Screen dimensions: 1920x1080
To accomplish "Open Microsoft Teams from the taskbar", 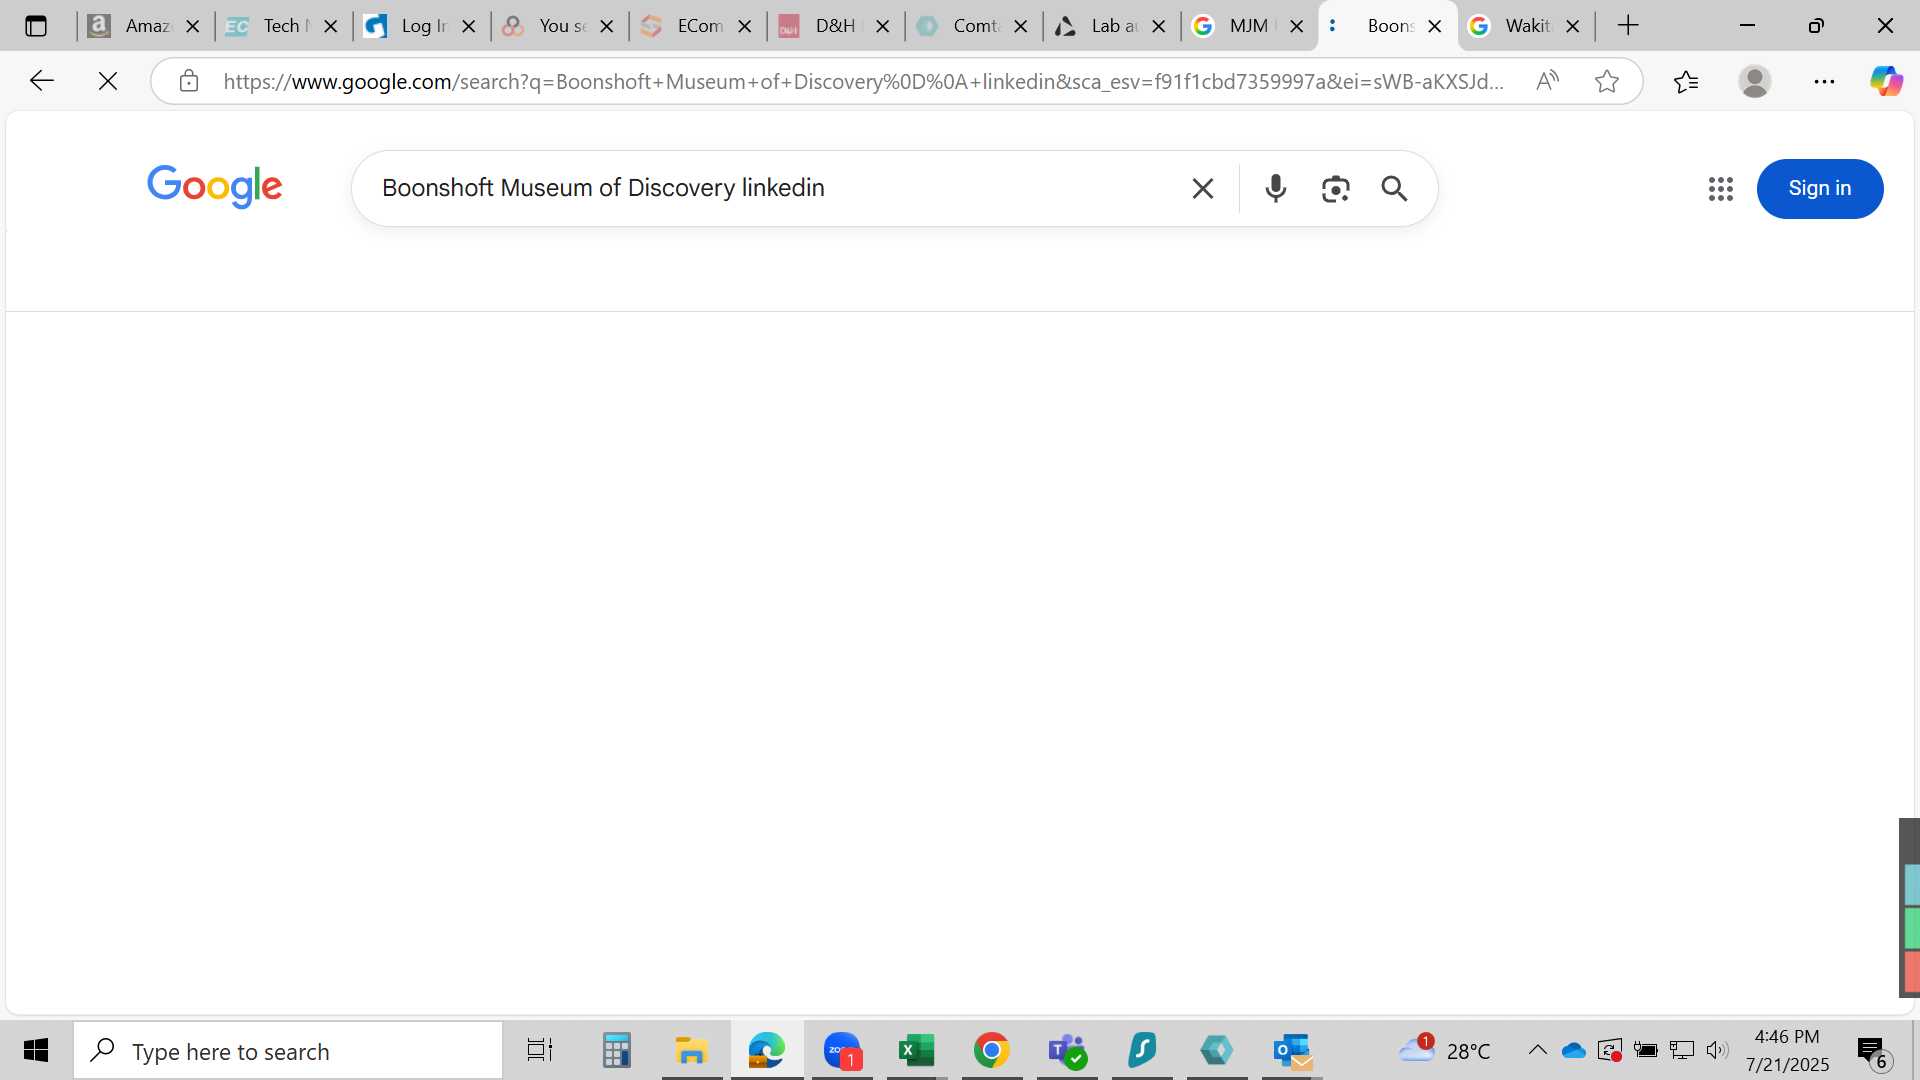I will 1067,1050.
